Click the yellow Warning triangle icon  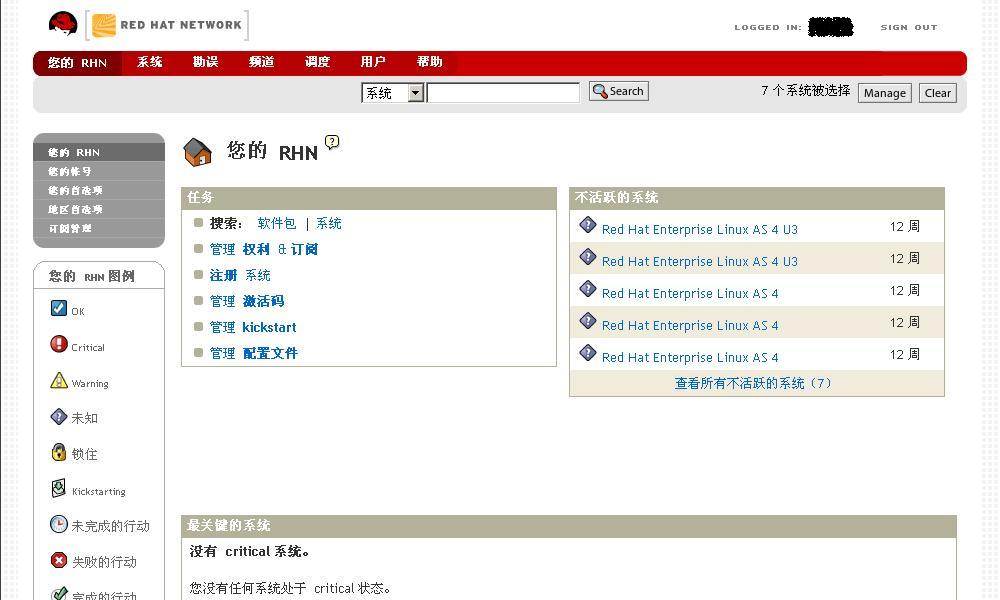point(59,381)
